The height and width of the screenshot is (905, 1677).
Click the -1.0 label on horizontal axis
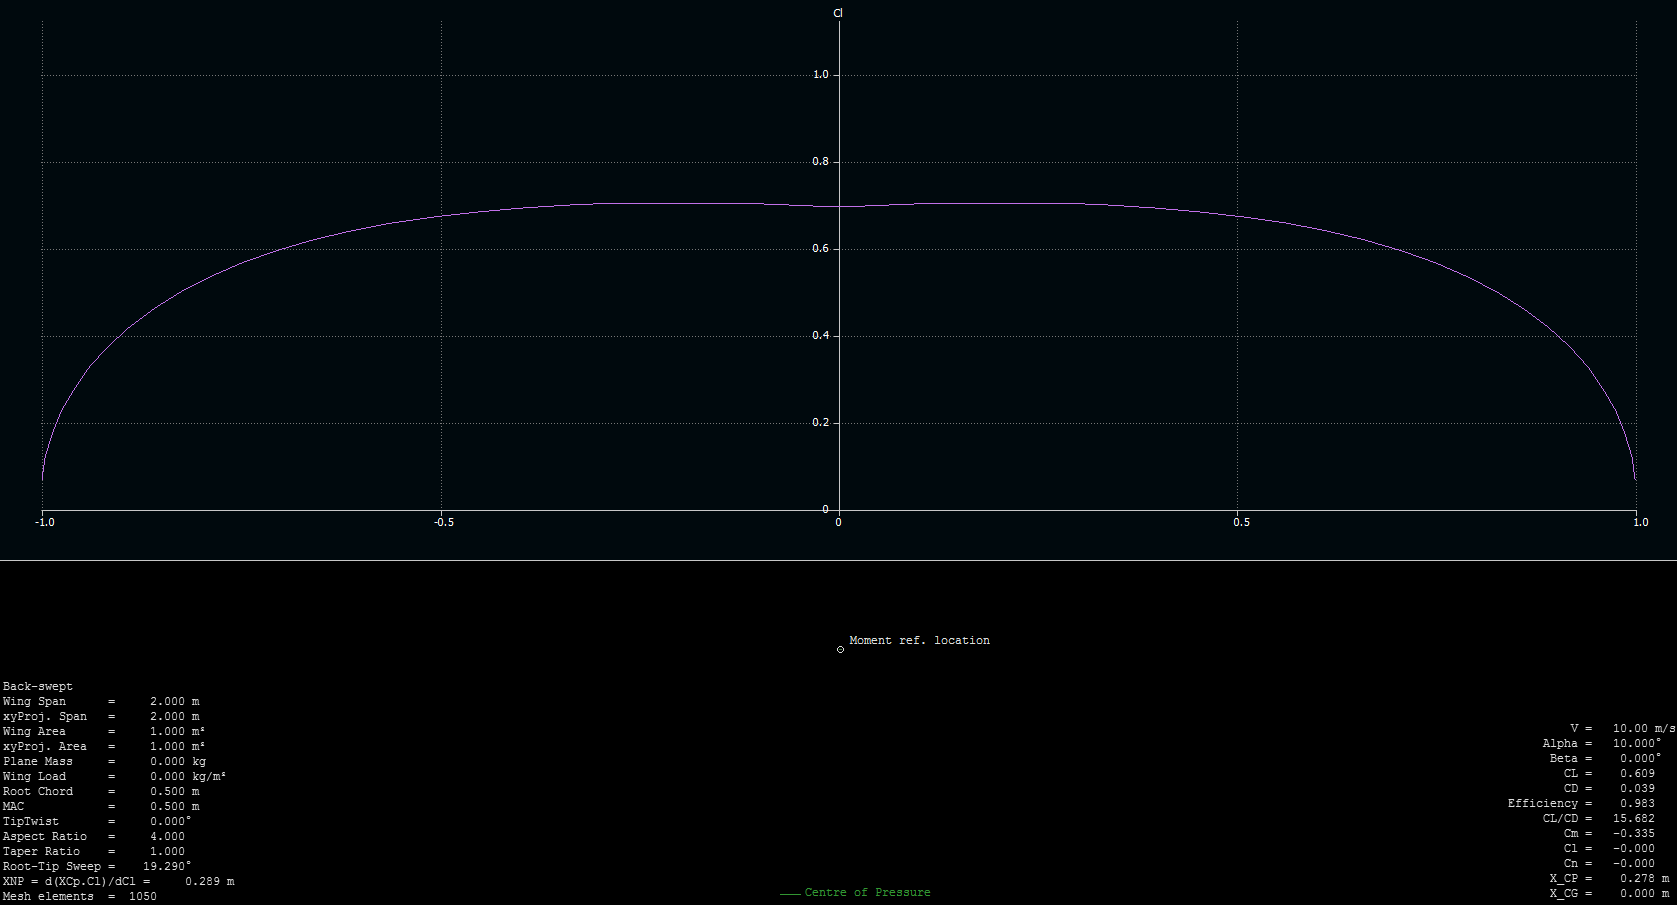coord(44,522)
